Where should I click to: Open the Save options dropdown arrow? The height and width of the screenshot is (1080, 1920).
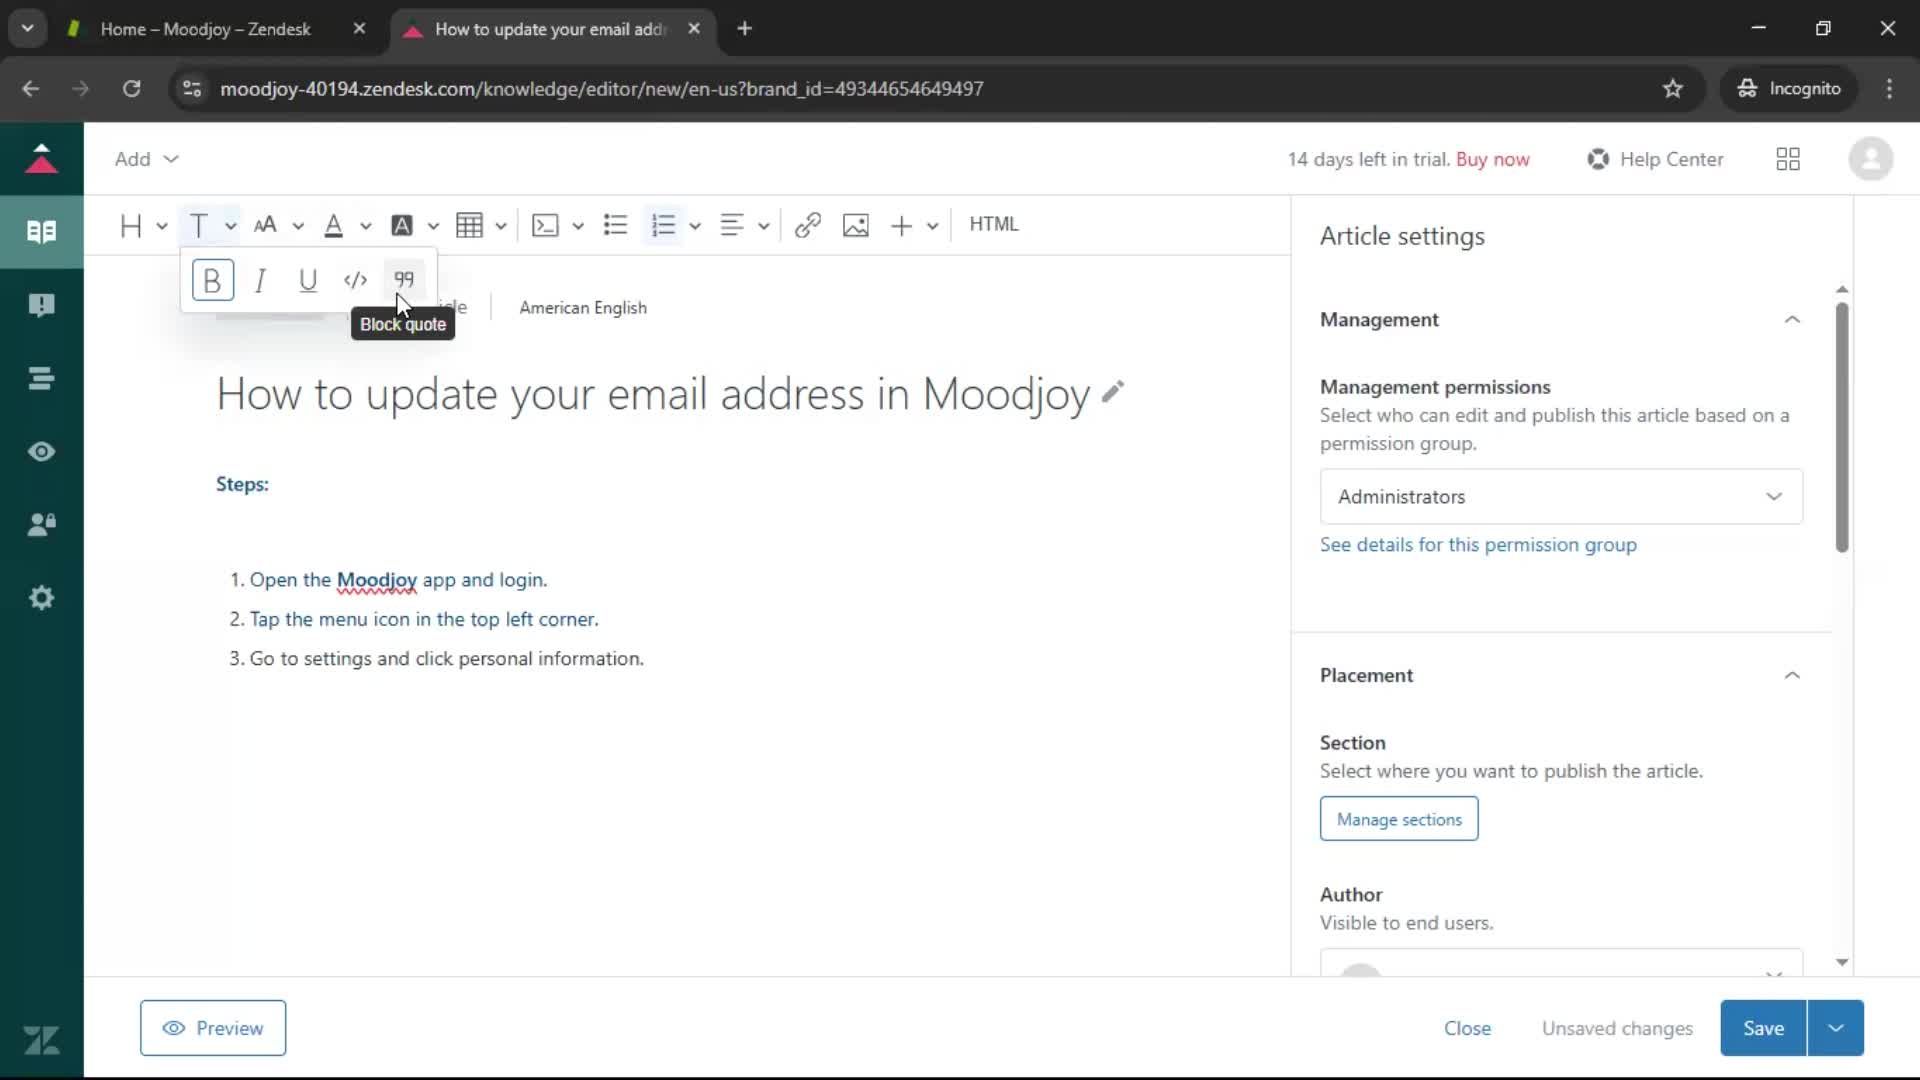pos(1836,1028)
